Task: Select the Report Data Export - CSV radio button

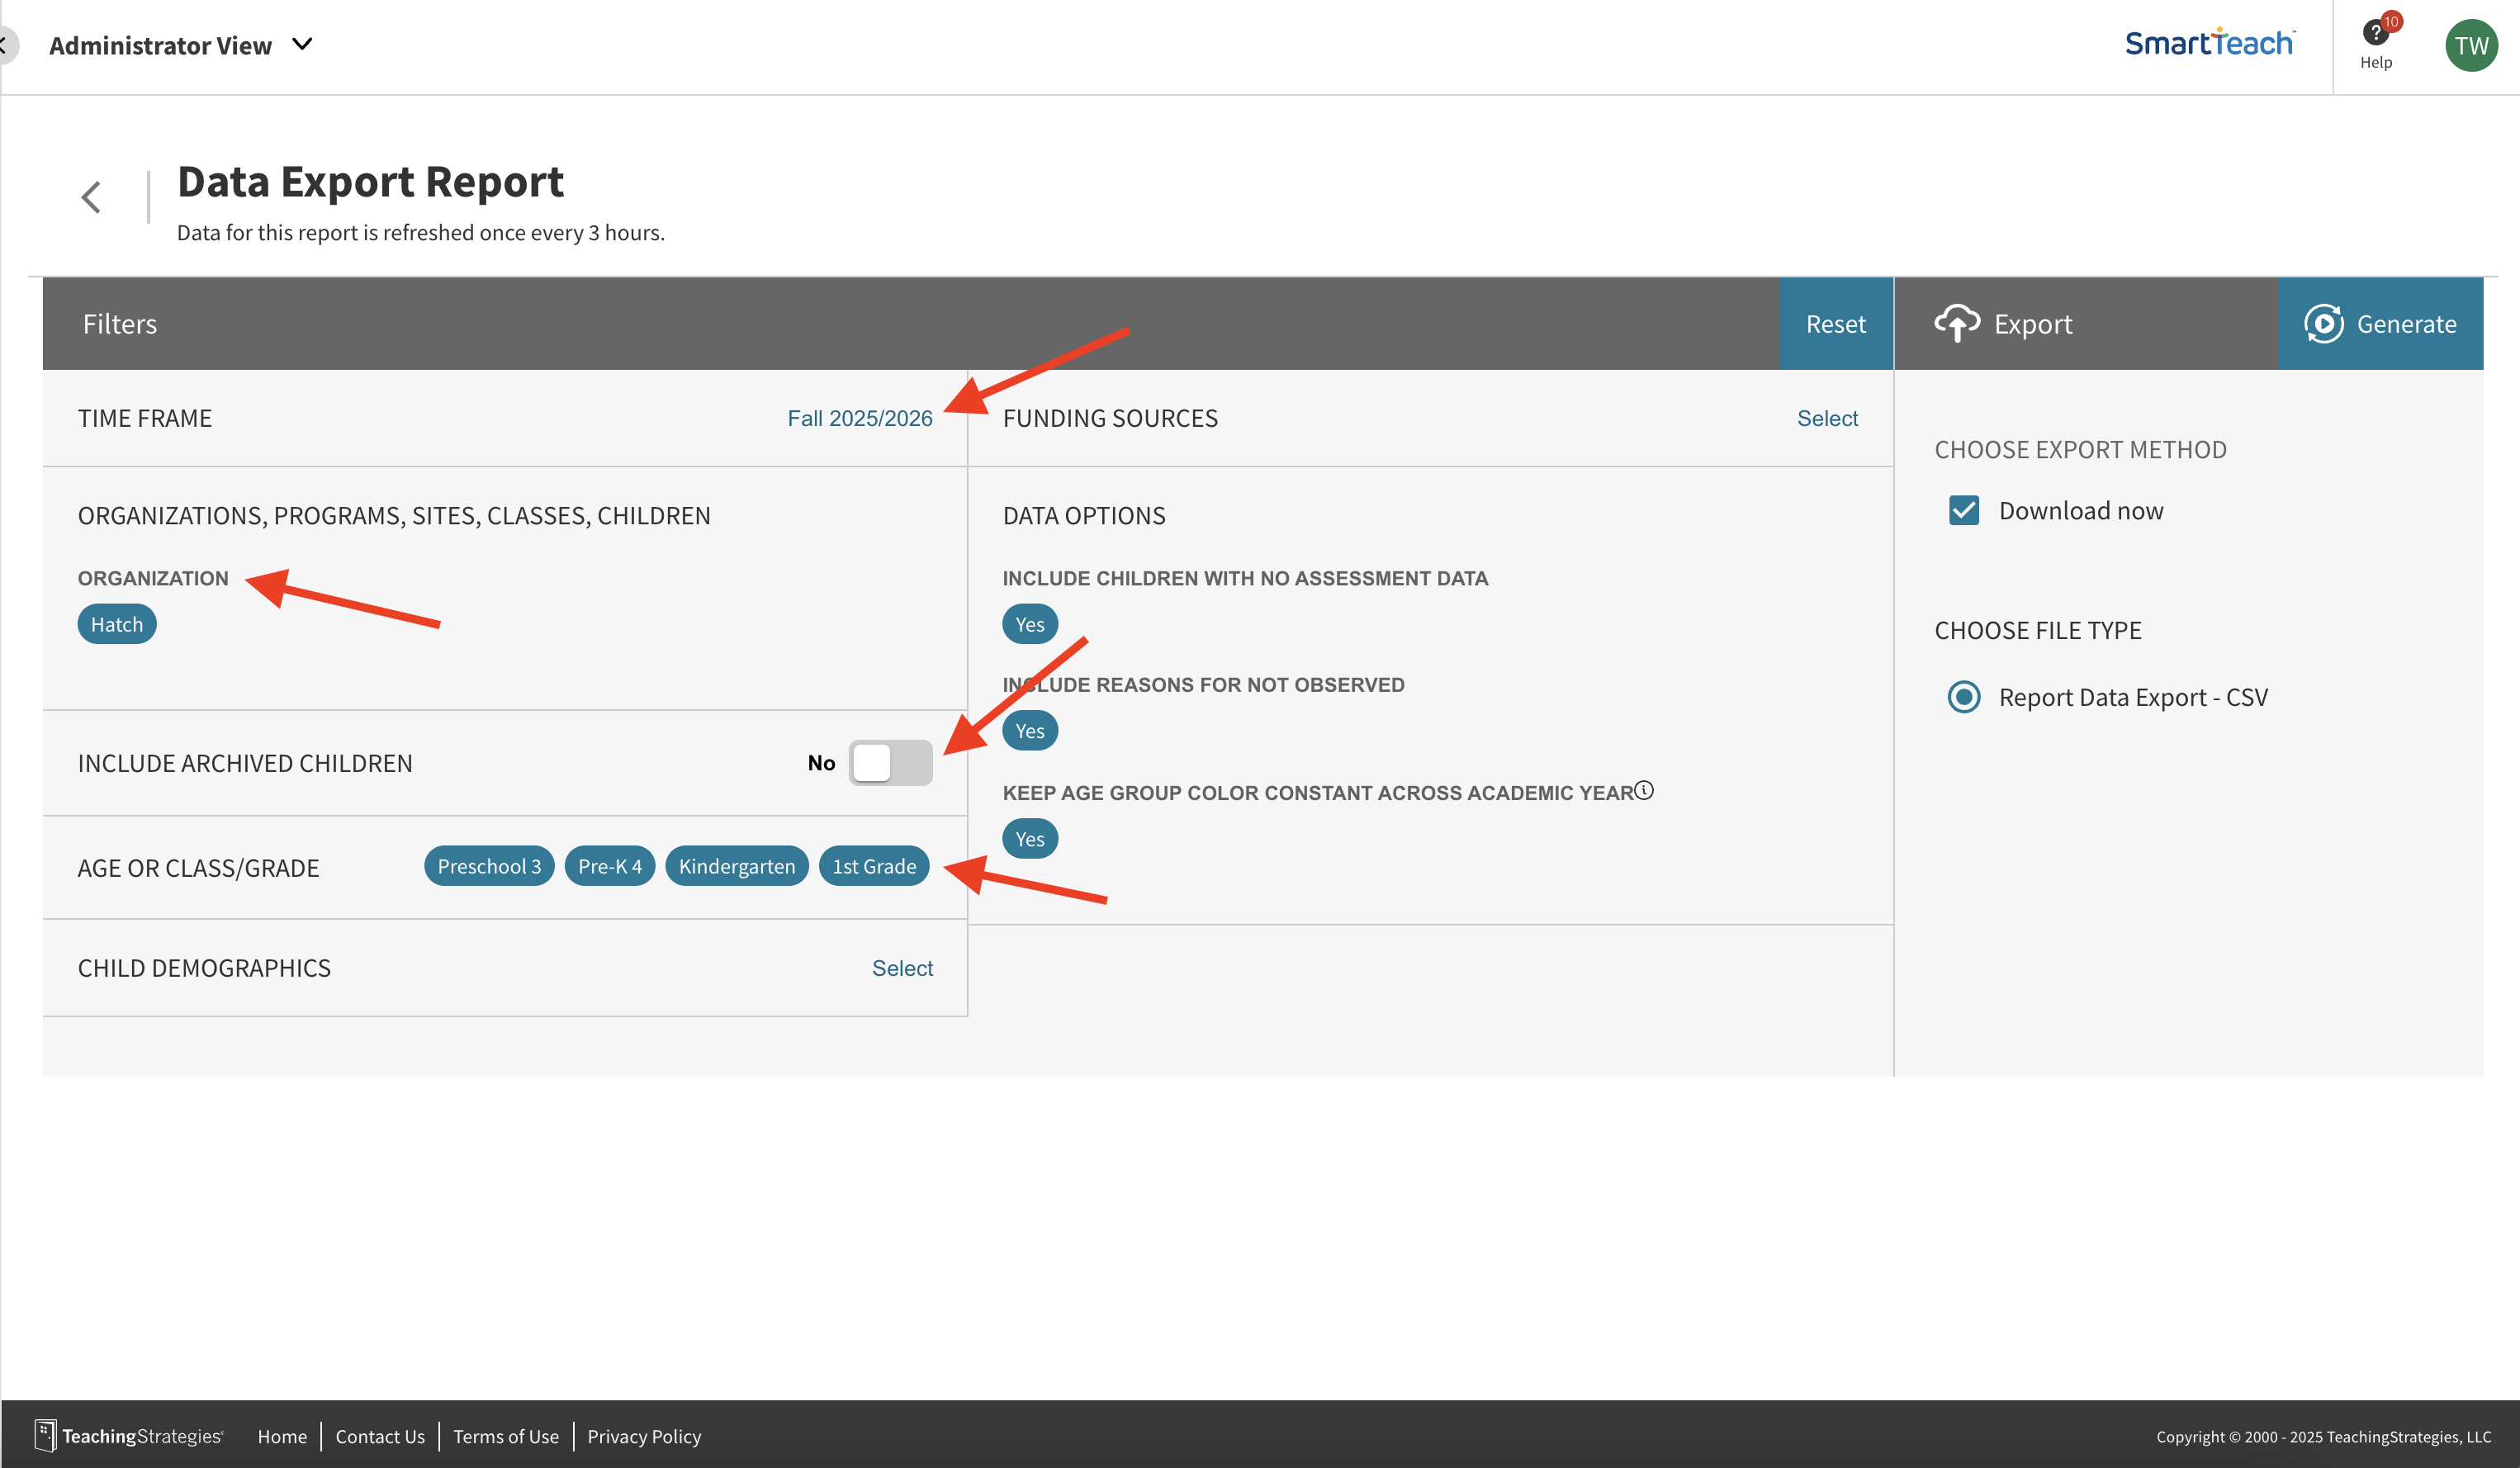Action: [x=1963, y=697]
